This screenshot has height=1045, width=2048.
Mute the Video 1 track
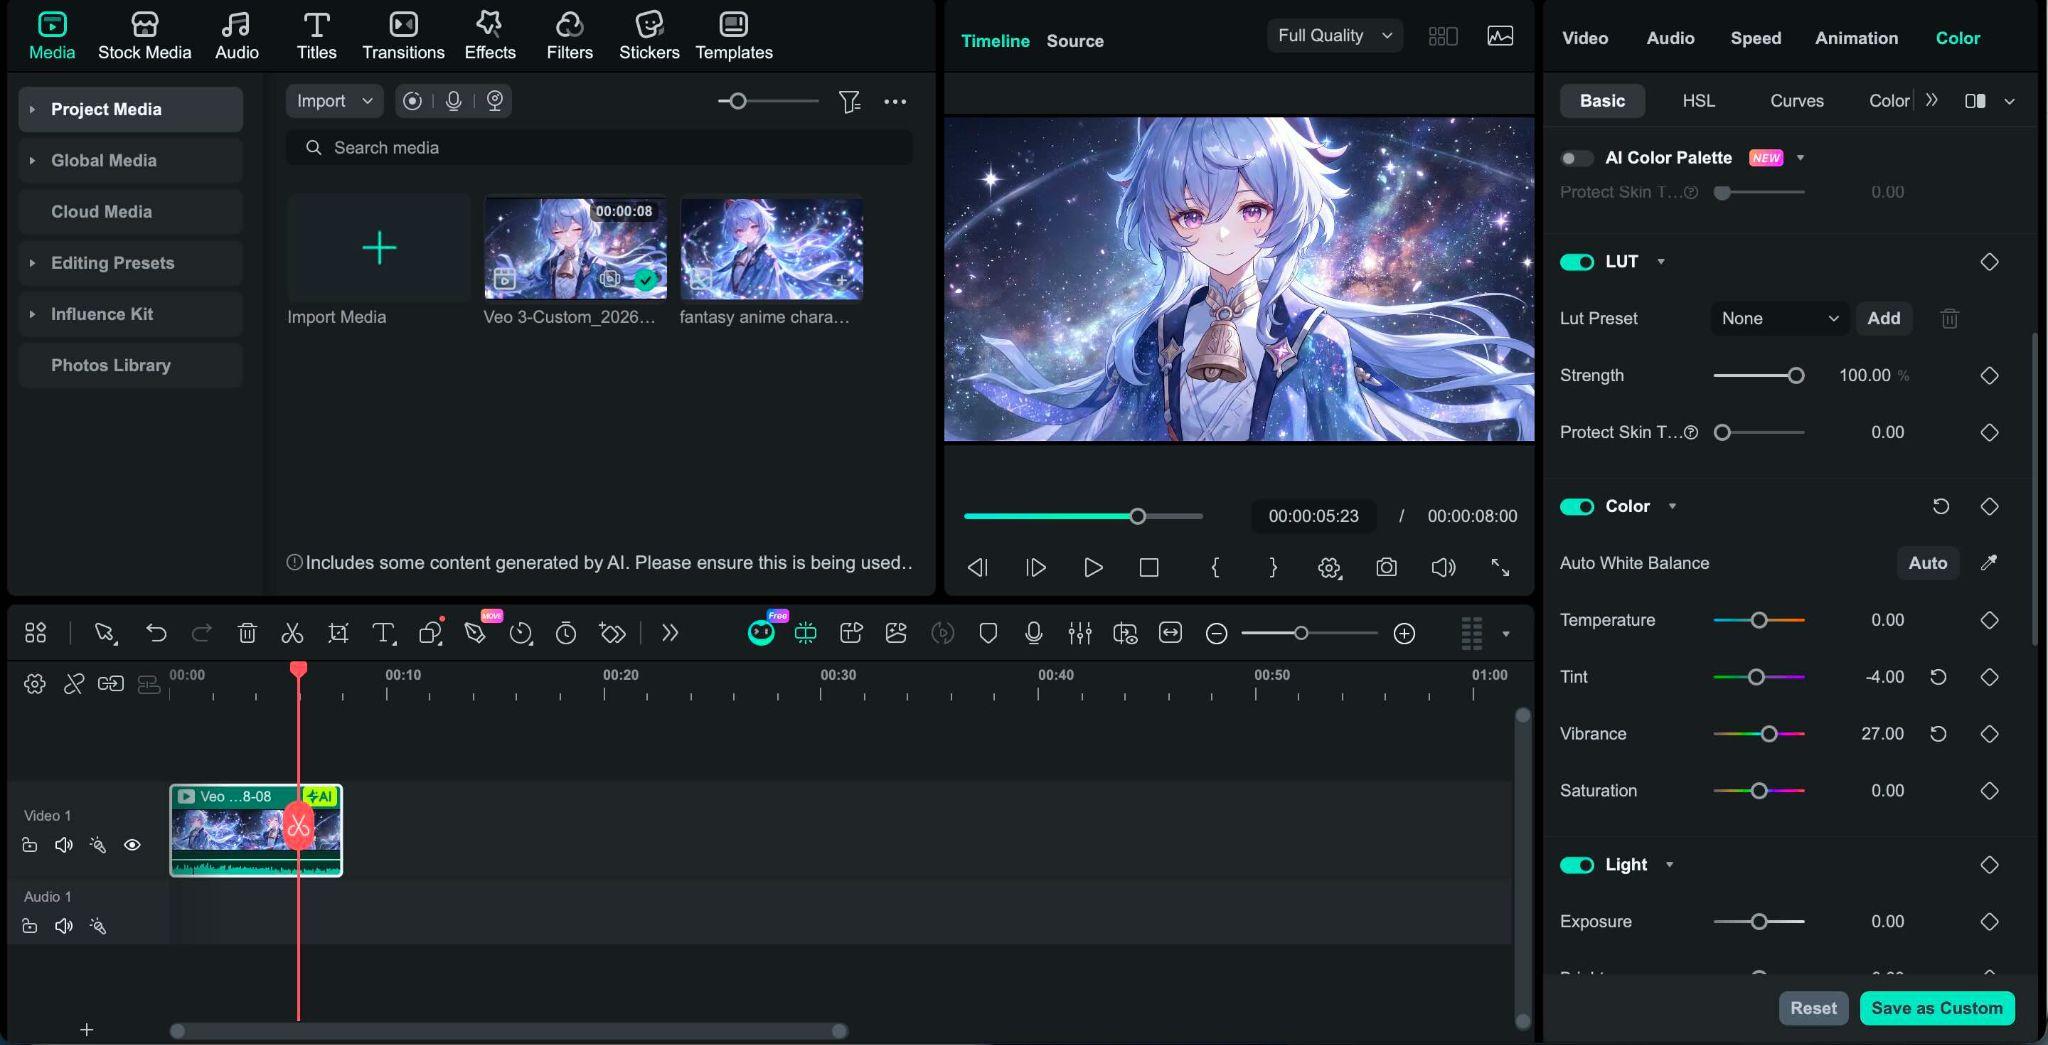[x=64, y=845]
